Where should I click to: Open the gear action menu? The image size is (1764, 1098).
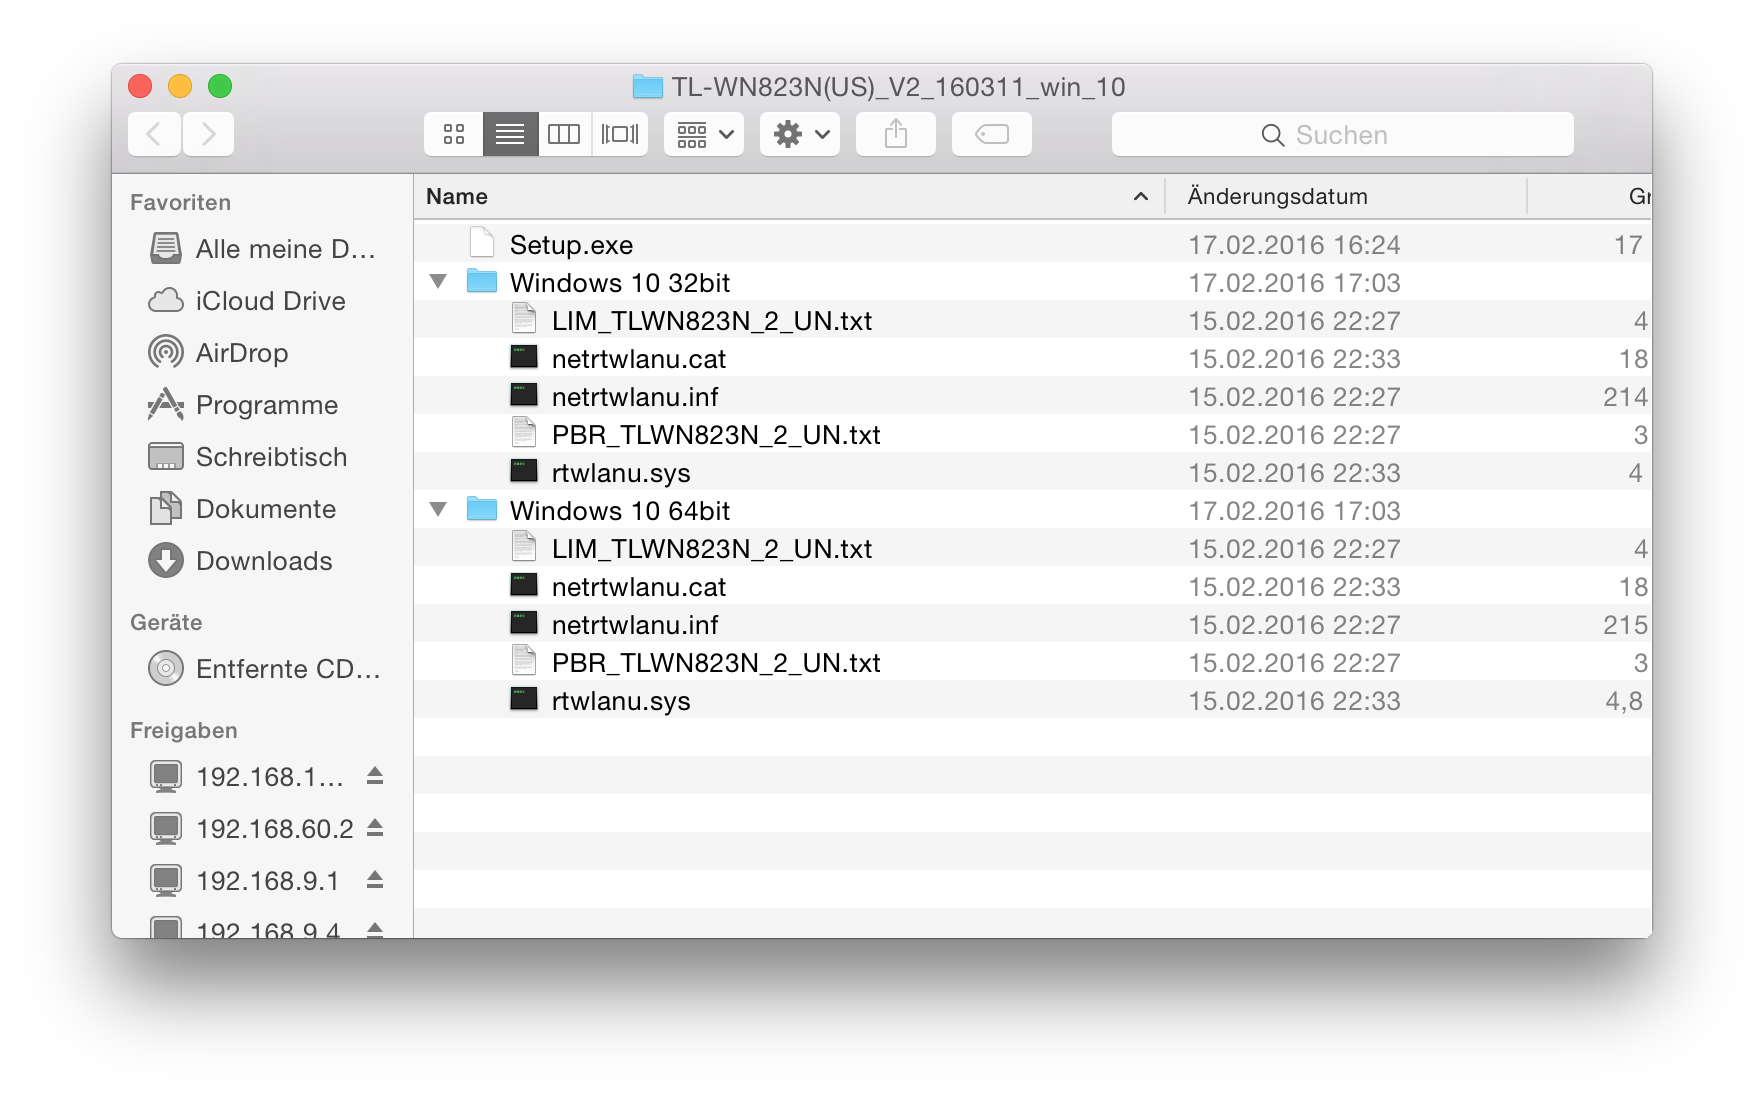800,134
